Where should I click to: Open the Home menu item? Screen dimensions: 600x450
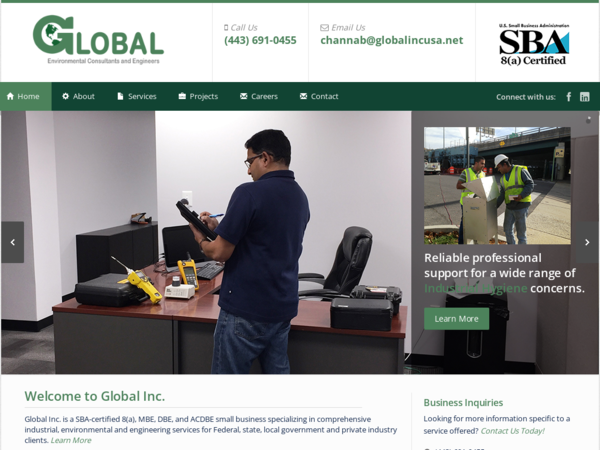pyautogui.click(x=26, y=96)
